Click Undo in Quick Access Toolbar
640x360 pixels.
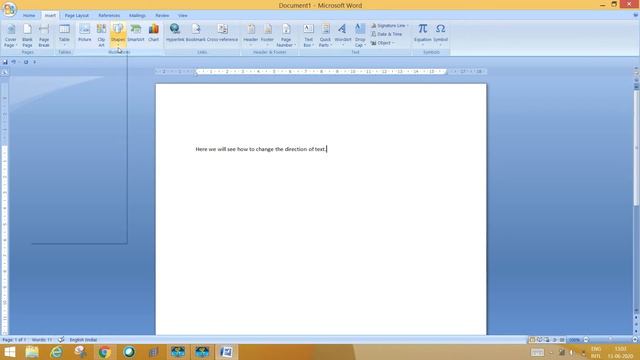click(x=13, y=62)
